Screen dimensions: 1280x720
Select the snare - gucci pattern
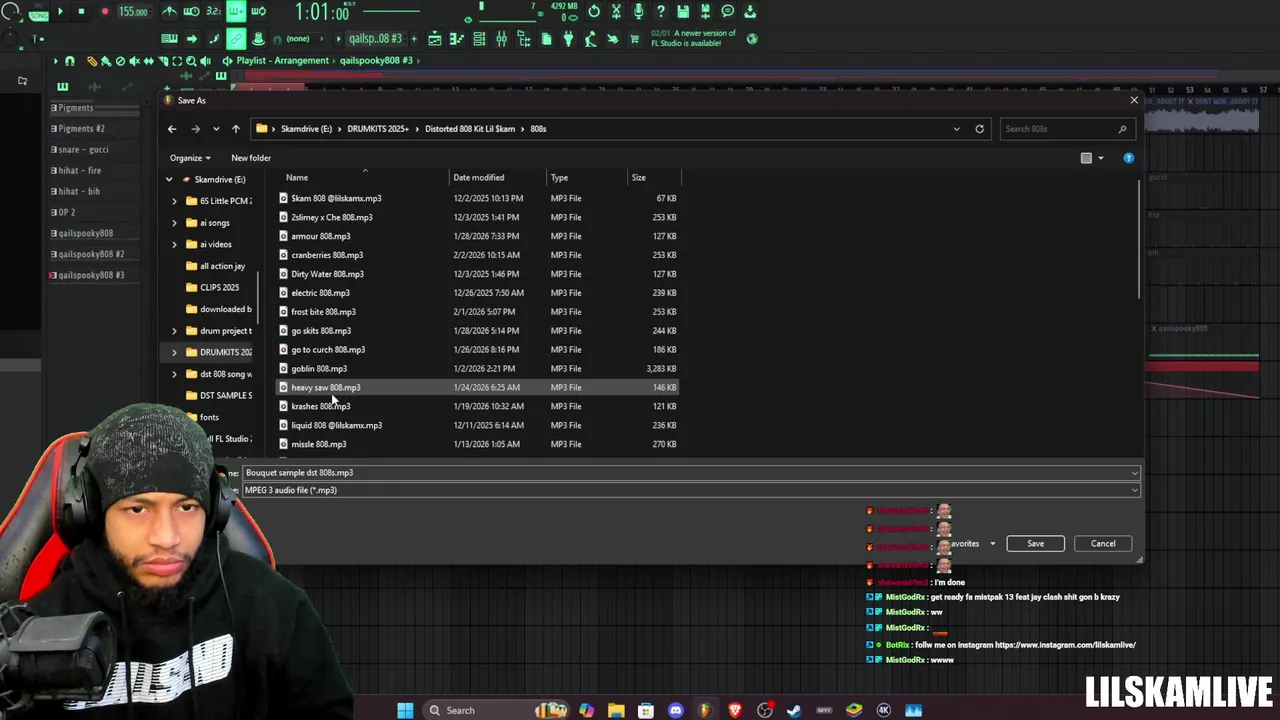pyautogui.click(x=83, y=150)
